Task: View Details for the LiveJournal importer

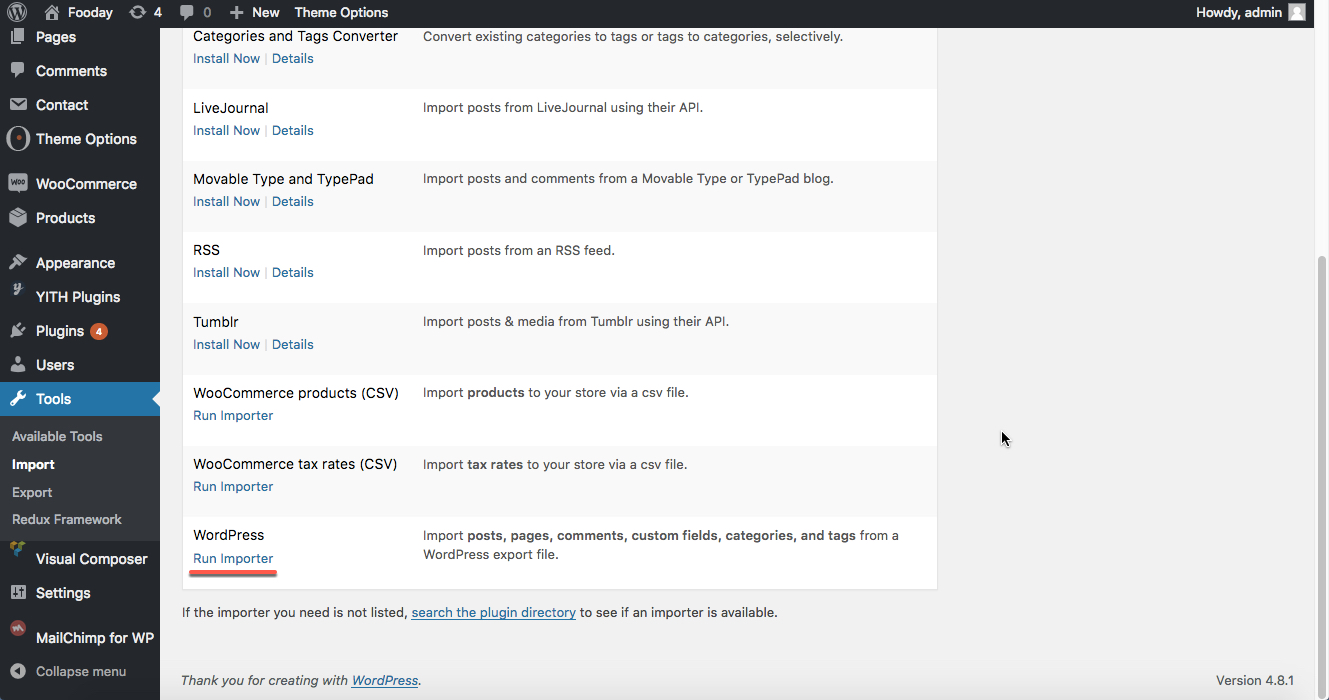Action: click(293, 130)
